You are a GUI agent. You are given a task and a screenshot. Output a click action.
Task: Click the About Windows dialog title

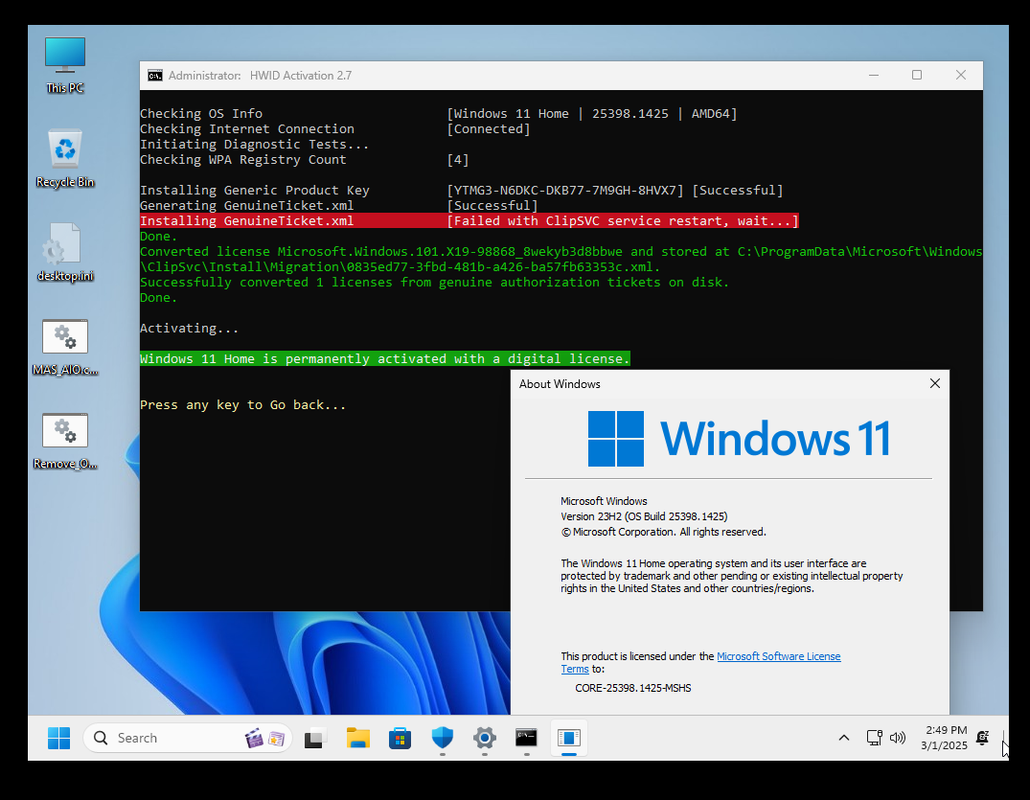[x=560, y=384]
